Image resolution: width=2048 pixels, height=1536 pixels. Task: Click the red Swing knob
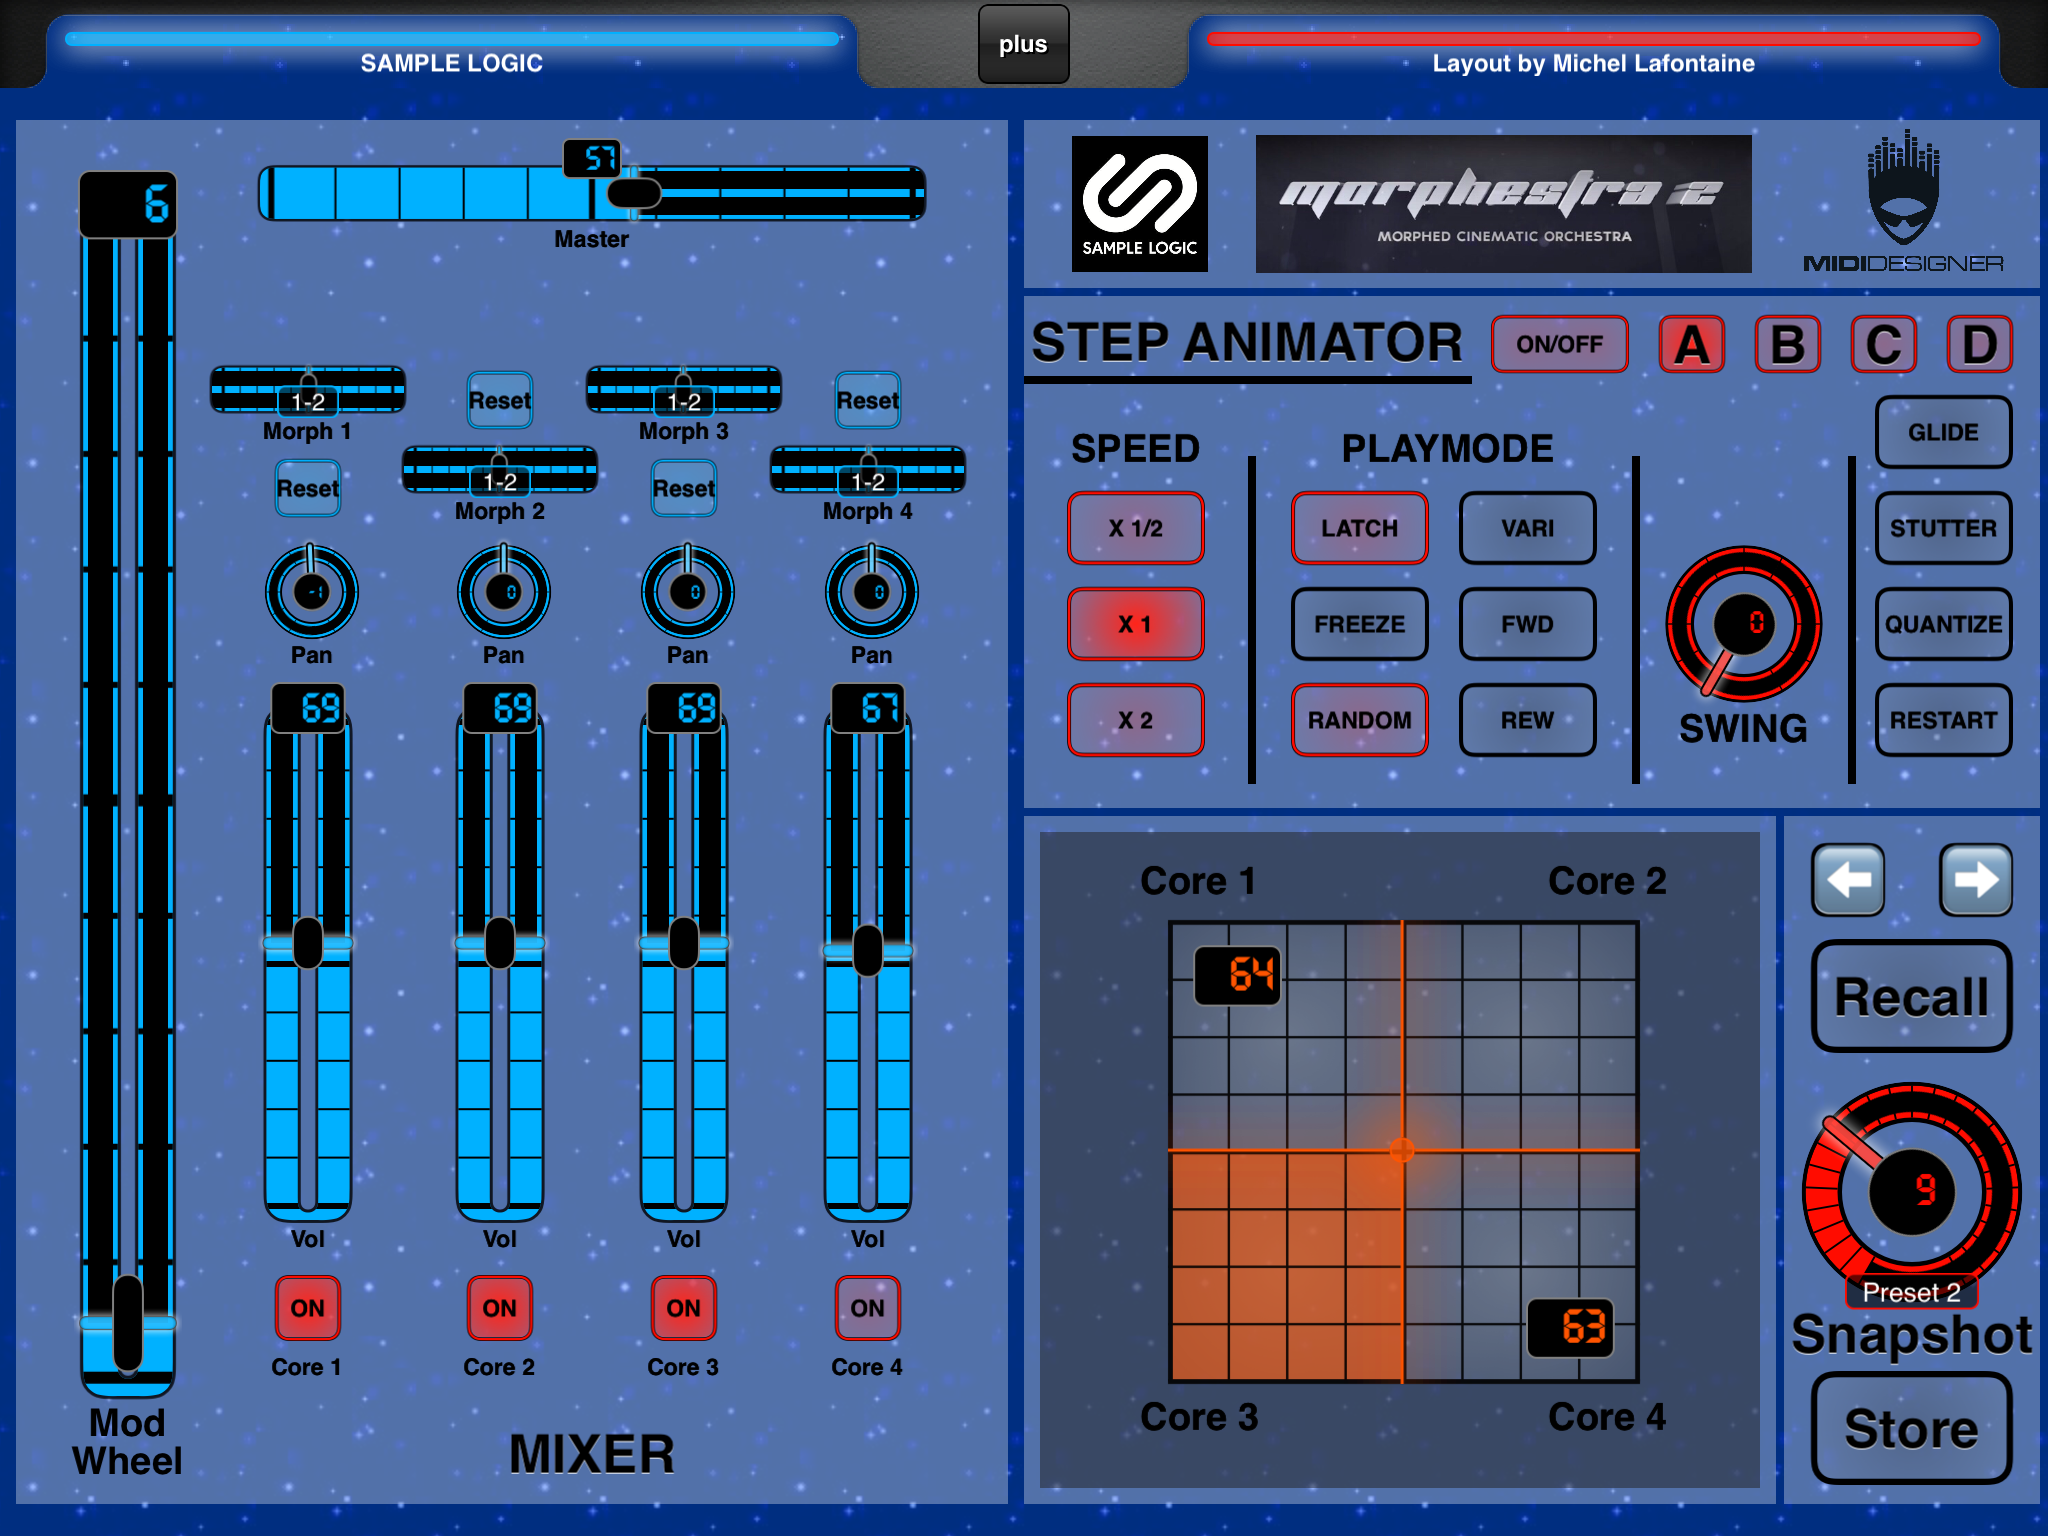(x=1743, y=623)
